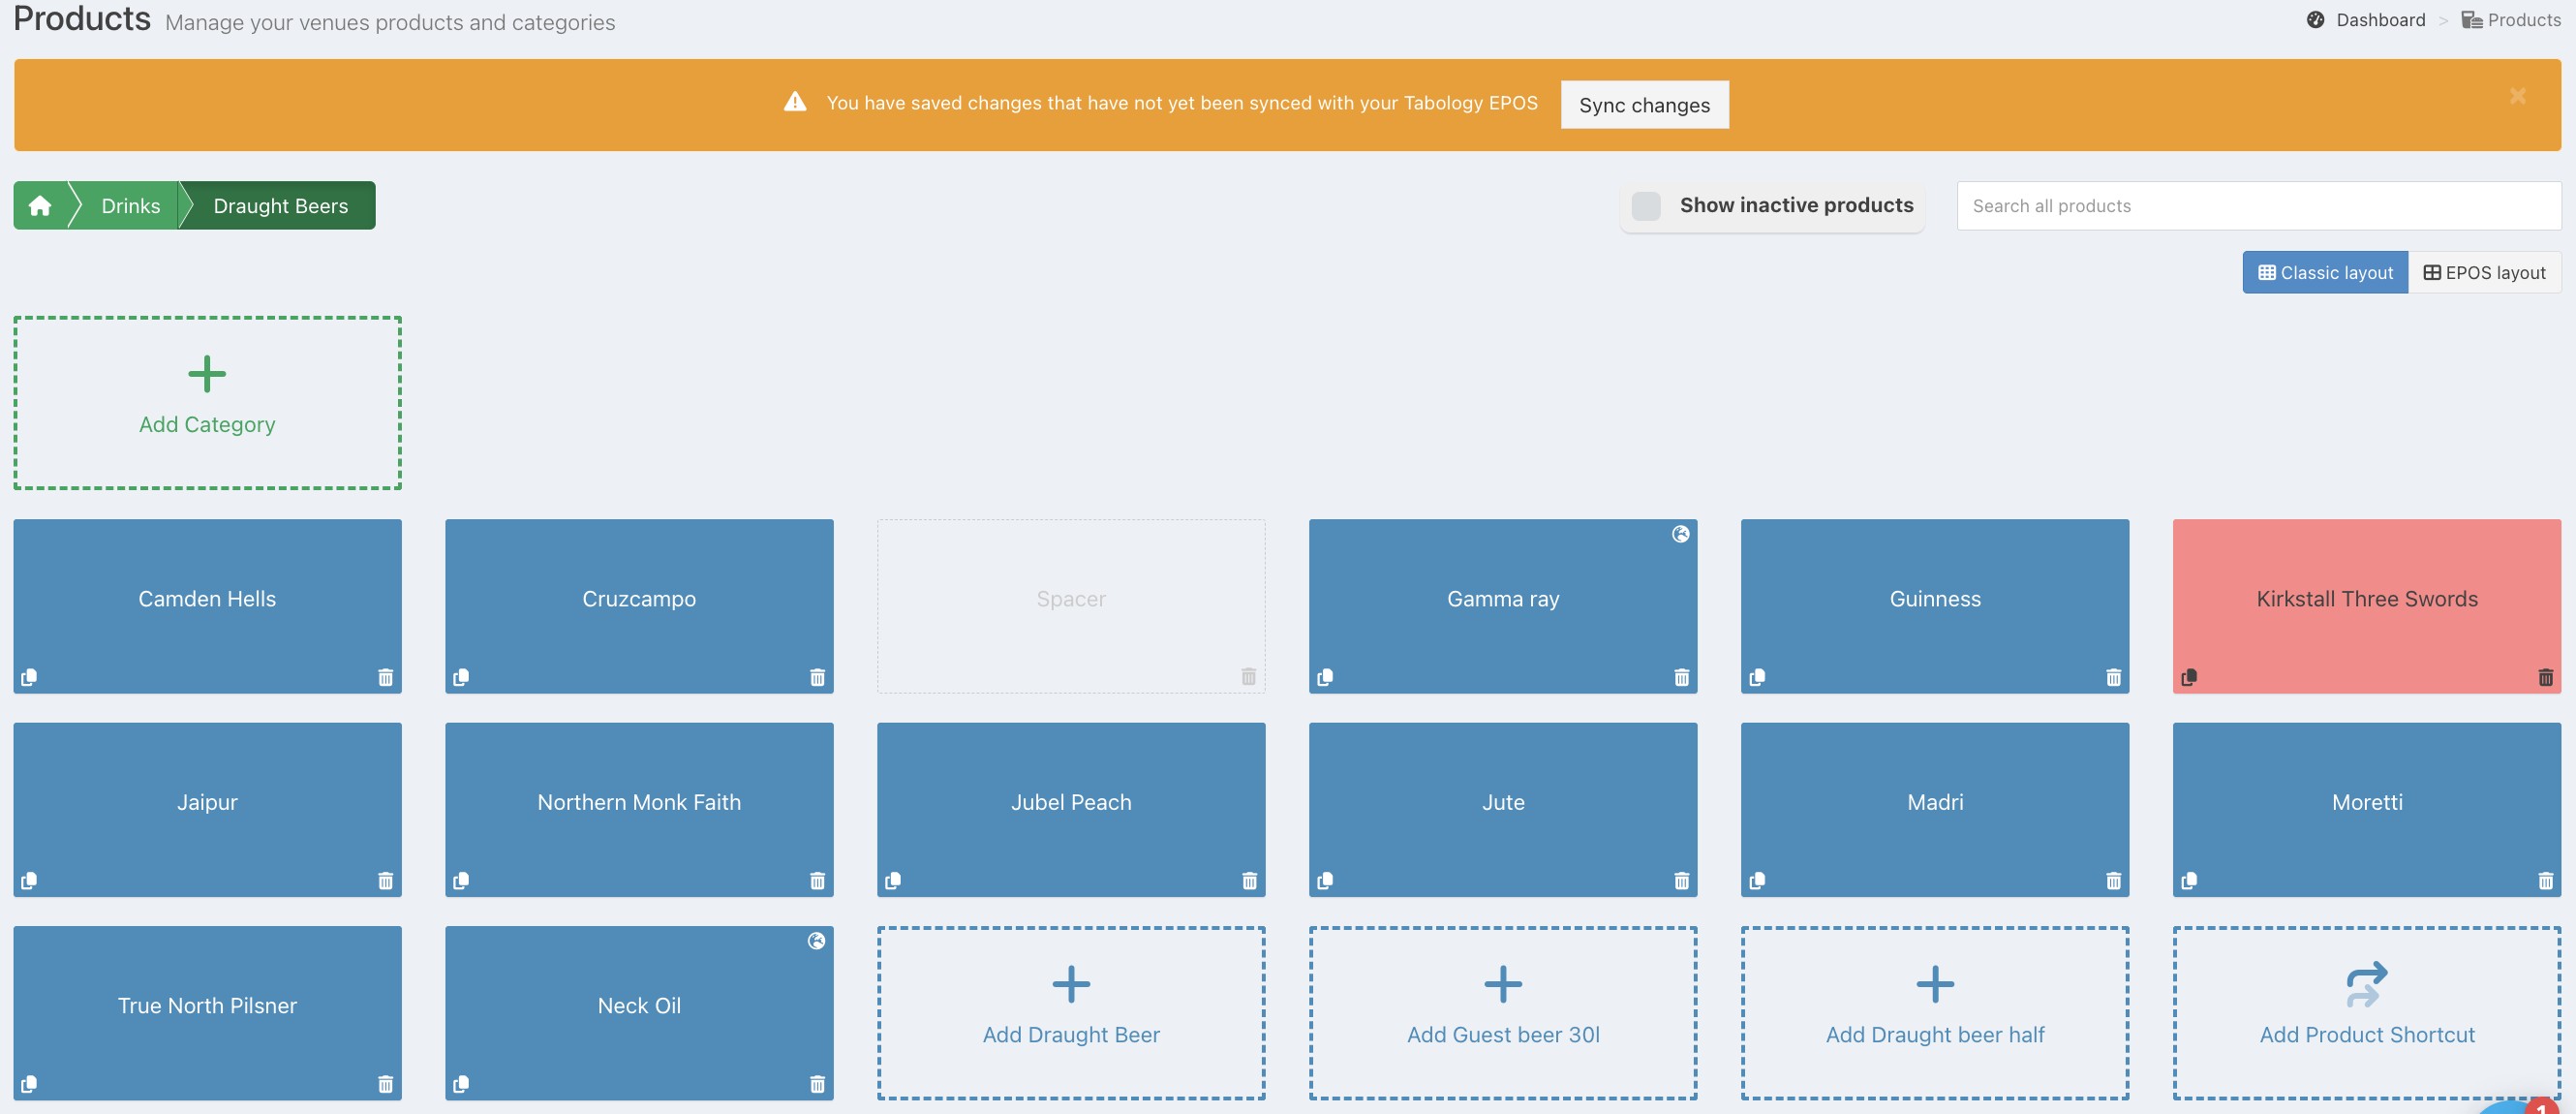The height and width of the screenshot is (1114, 2576).
Task: Click the globe icon on Gamma ray
Action: click(1681, 534)
